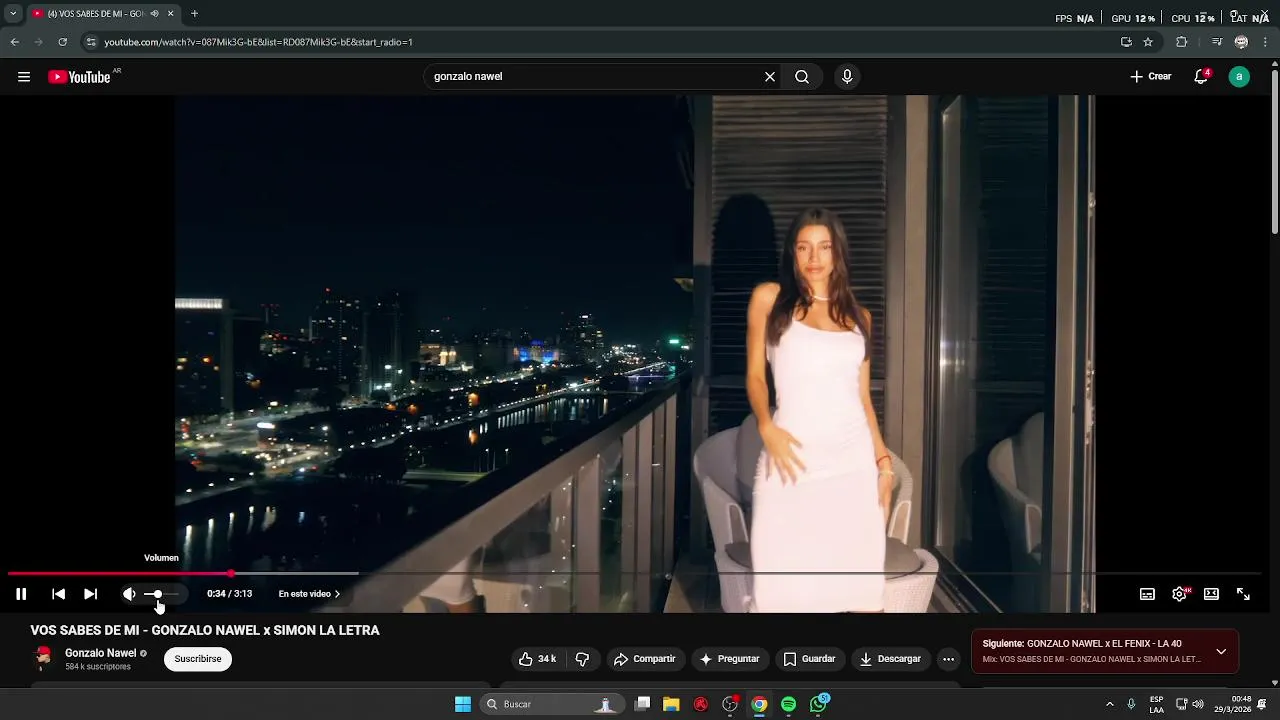Open the Windows Start menu
Image resolution: width=1280 pixels, height=720 pixels.
click(x=463, y=704)
